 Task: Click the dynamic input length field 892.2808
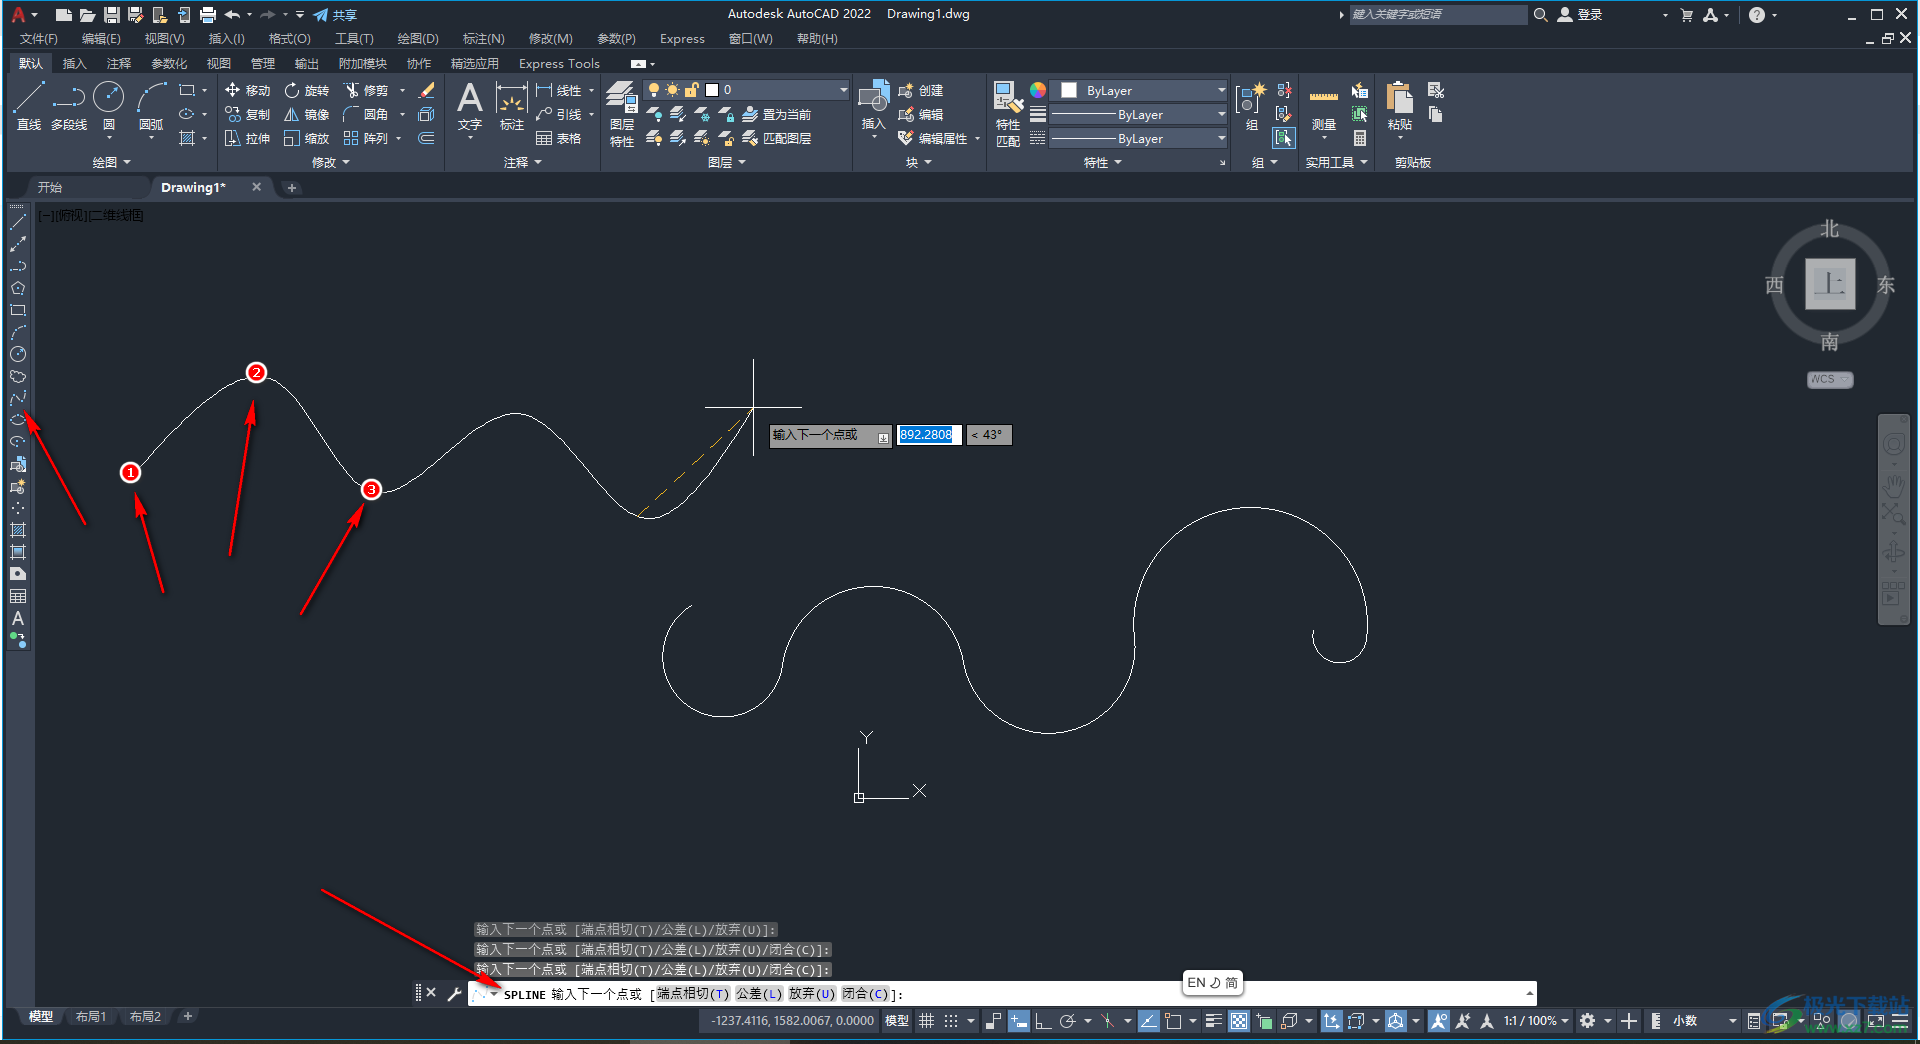coord(929,435)
